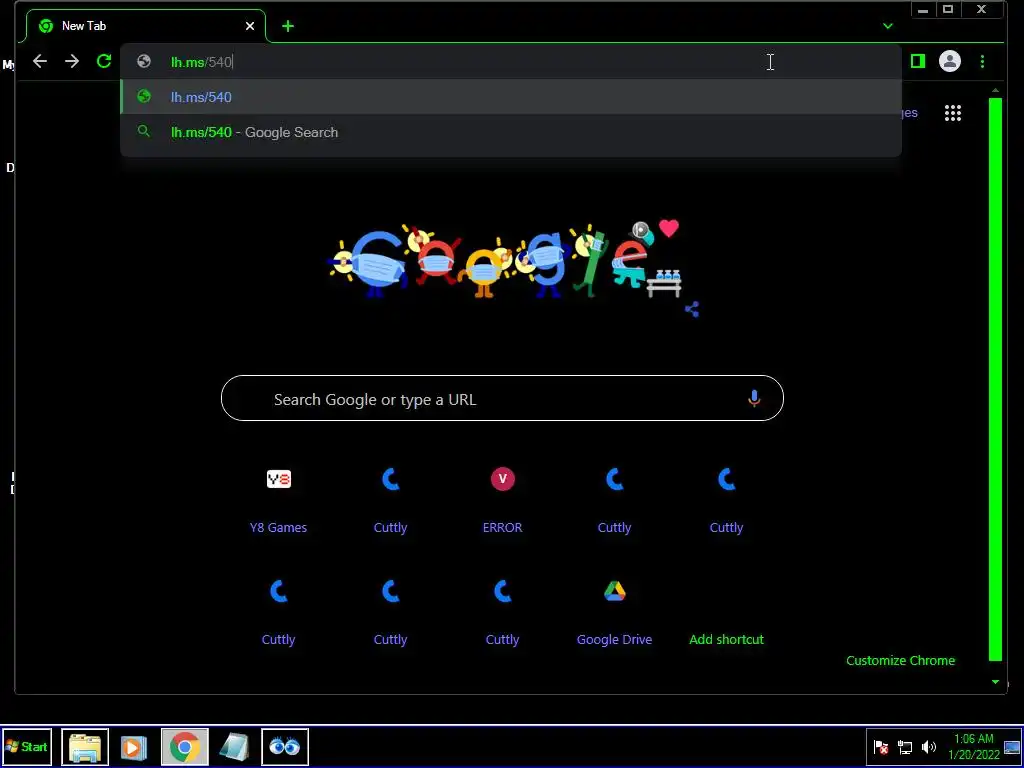Select the New Tab tab
1024x768 pixels.
(146, 26)
